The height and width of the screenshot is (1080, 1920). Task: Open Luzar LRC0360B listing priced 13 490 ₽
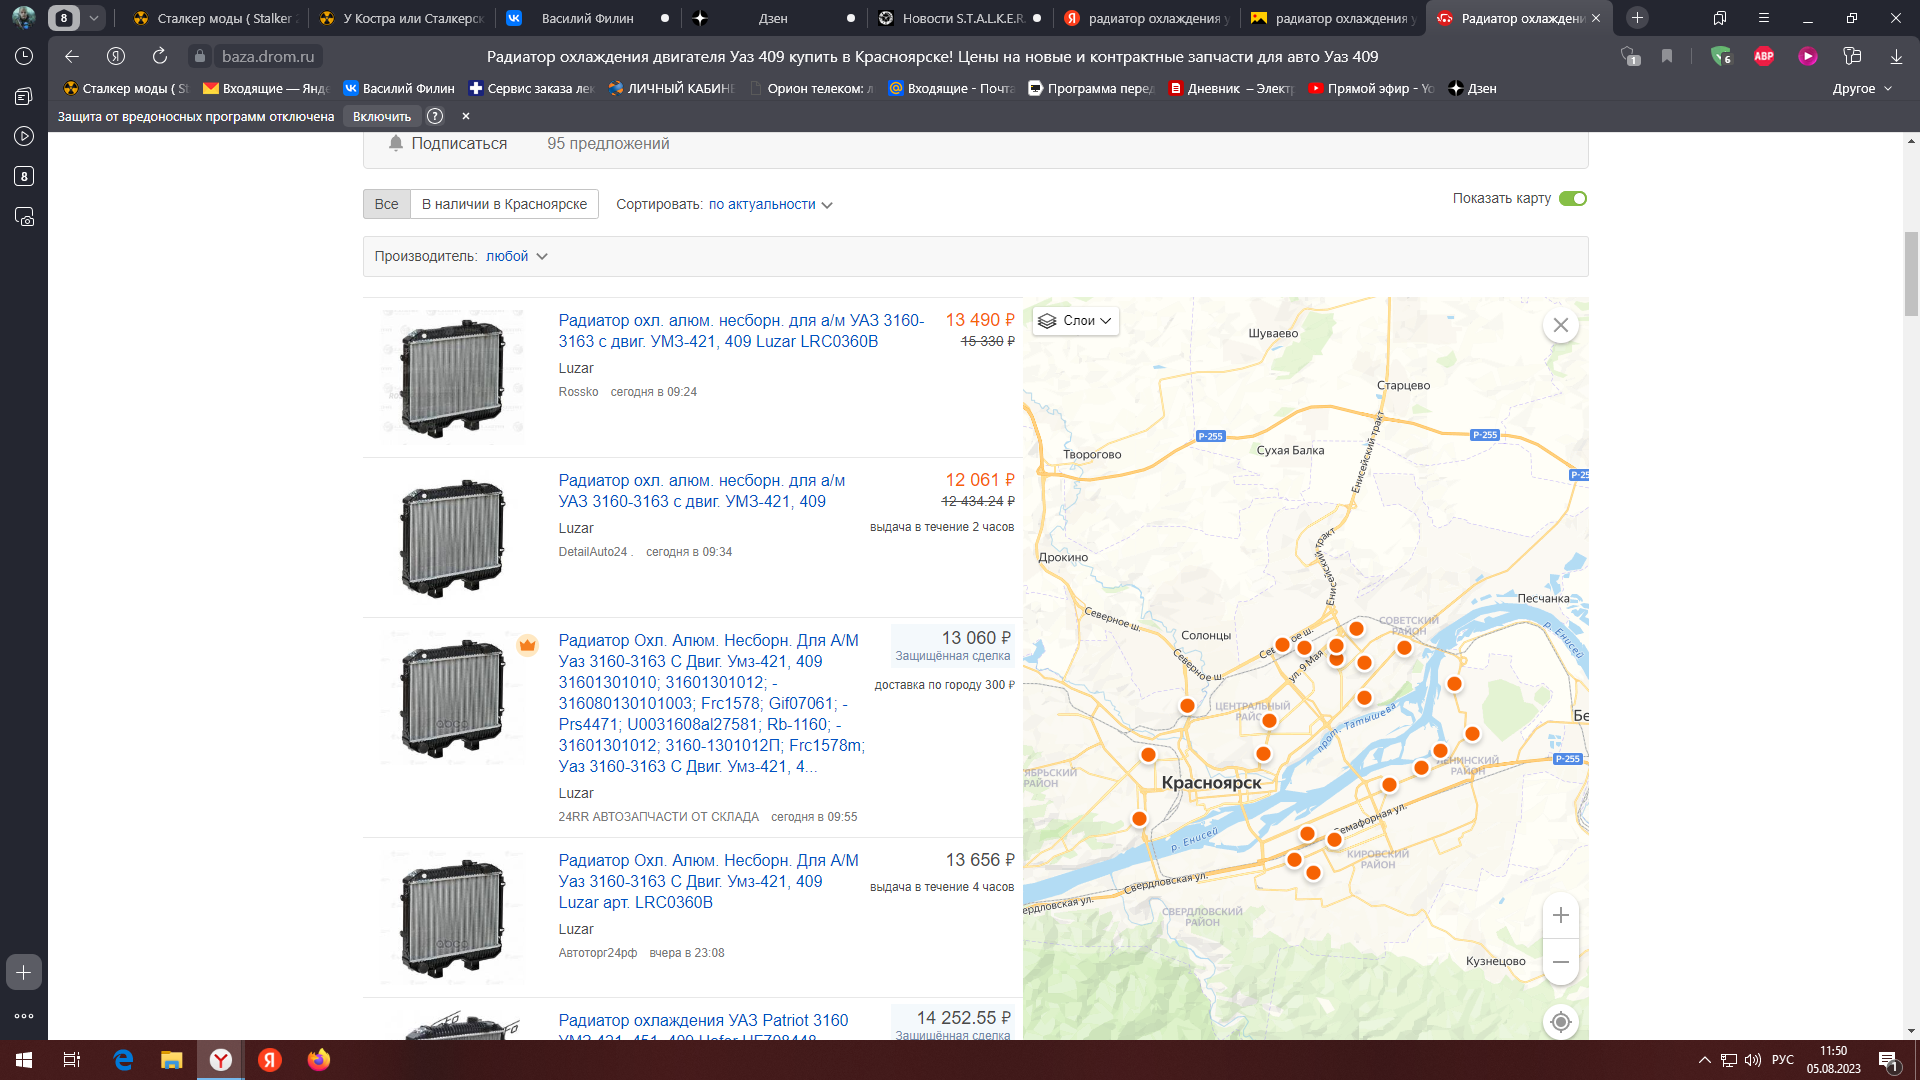point(740,331)
